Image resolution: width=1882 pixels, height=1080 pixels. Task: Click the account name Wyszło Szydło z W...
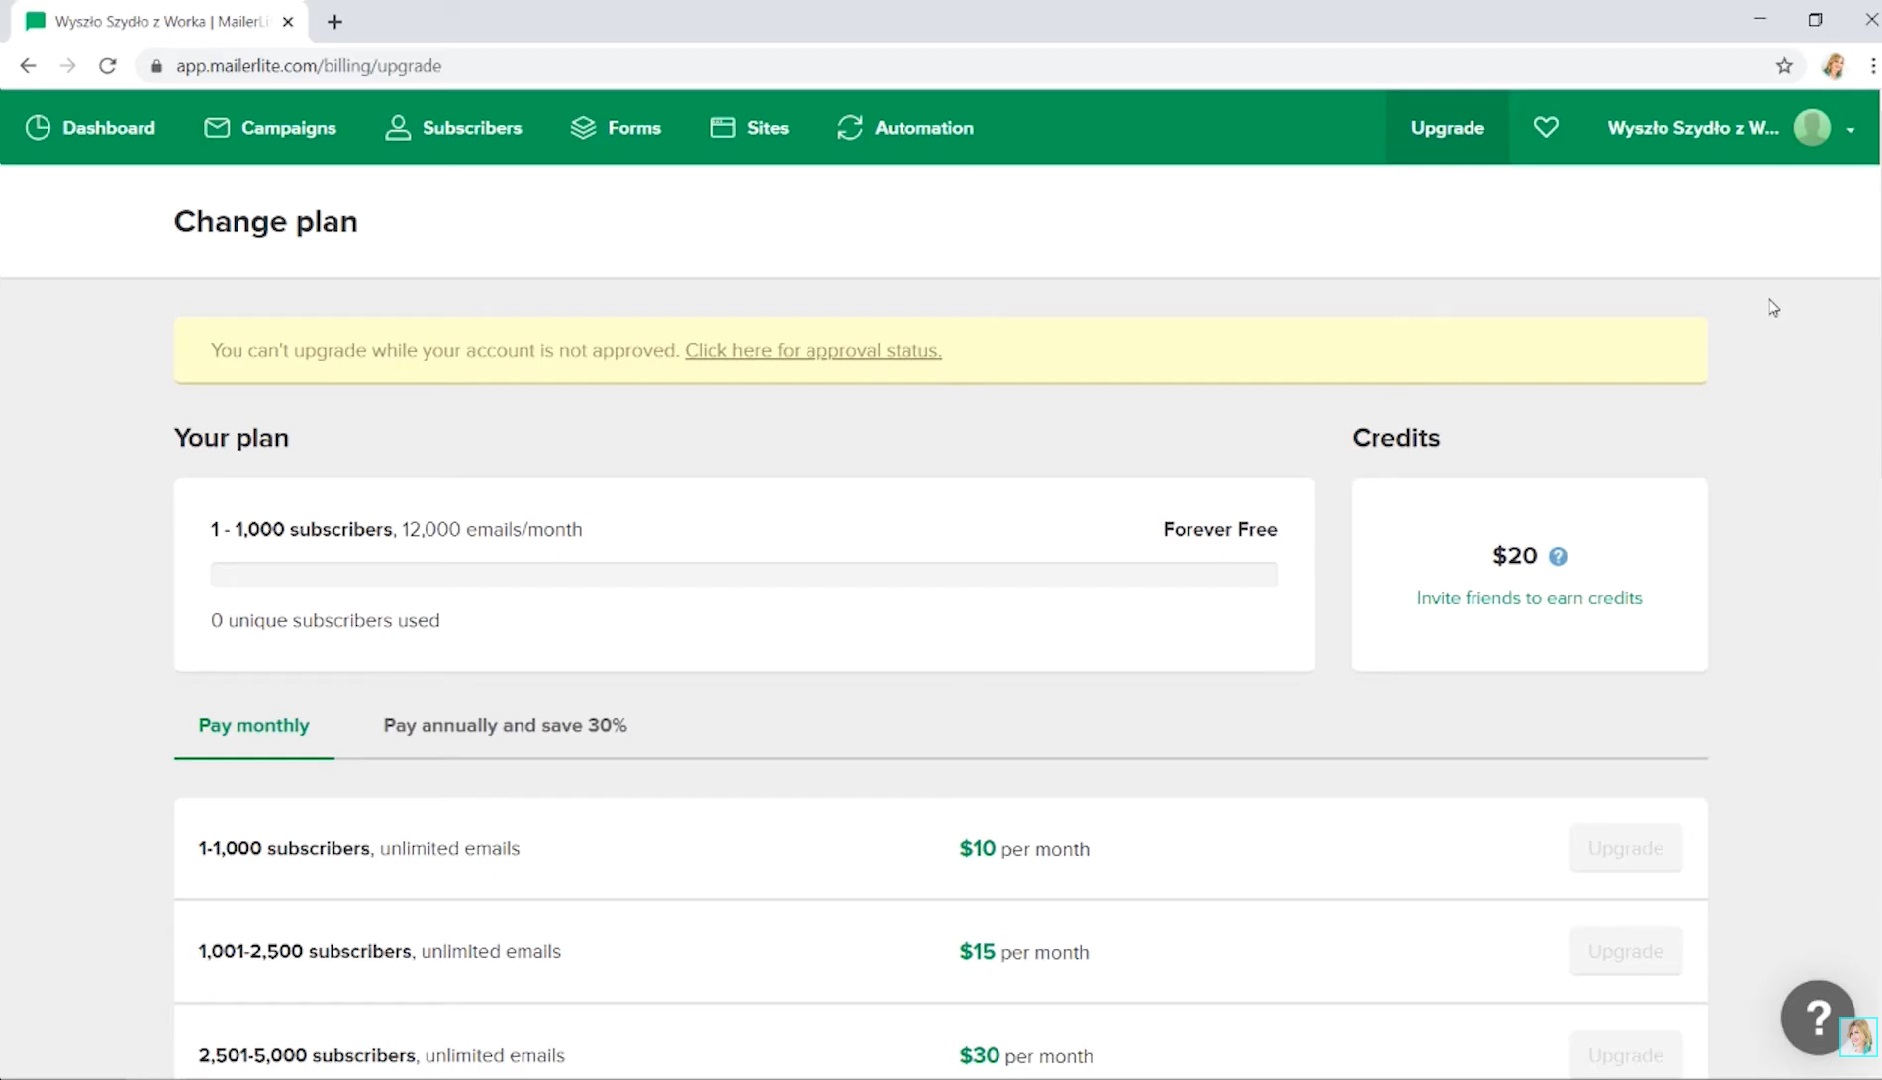[1693, 128]
